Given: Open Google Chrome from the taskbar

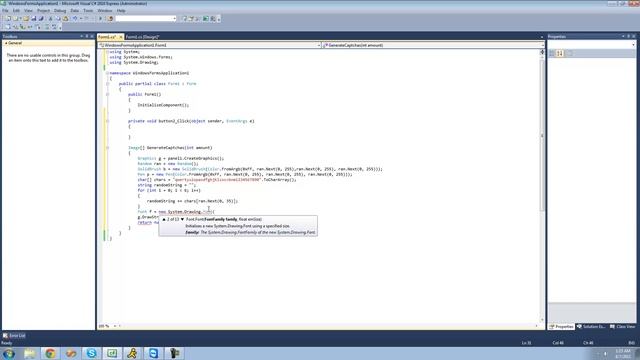Looking at the screenshot, I should pos(50,353).
